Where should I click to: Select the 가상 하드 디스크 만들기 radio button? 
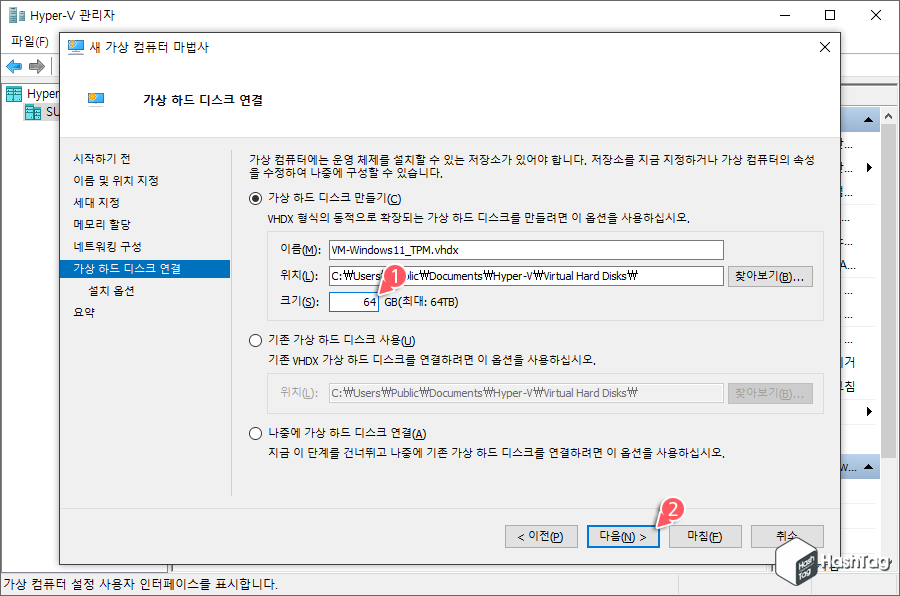pyautogui.click(x=254, y=196)
